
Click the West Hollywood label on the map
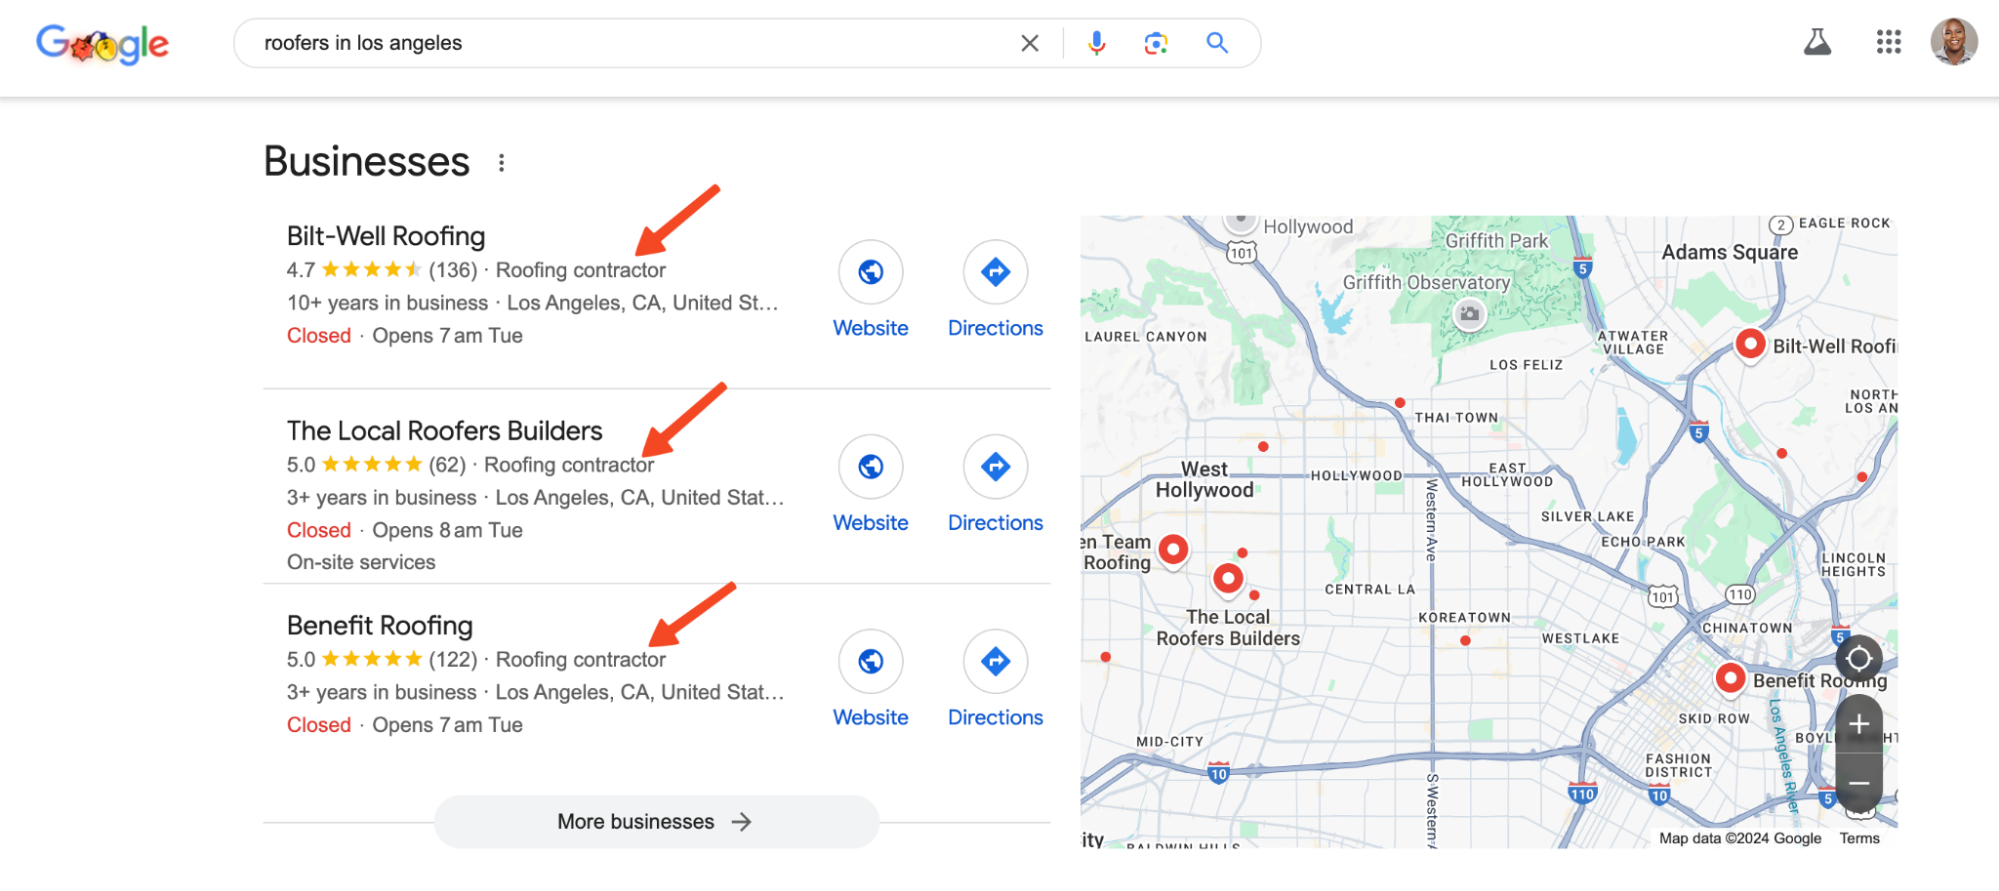coord(1204,480)
